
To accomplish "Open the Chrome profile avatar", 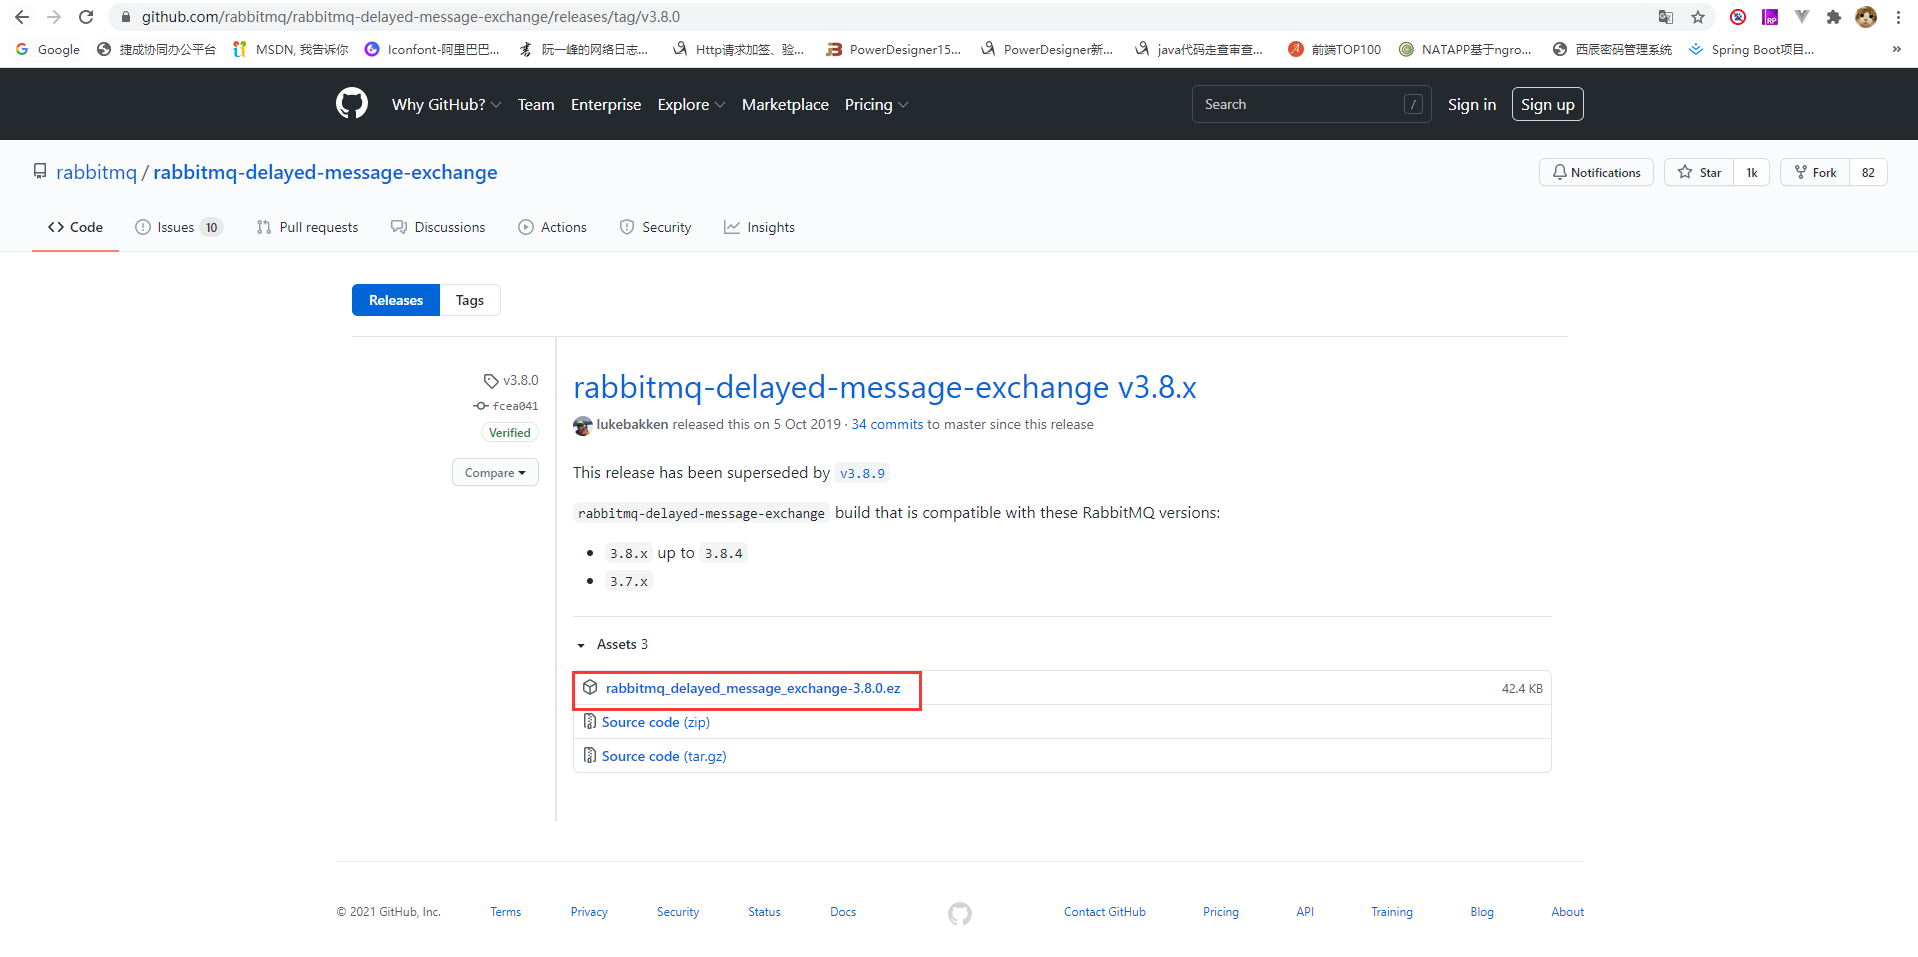I will [x=1866, y=17].
